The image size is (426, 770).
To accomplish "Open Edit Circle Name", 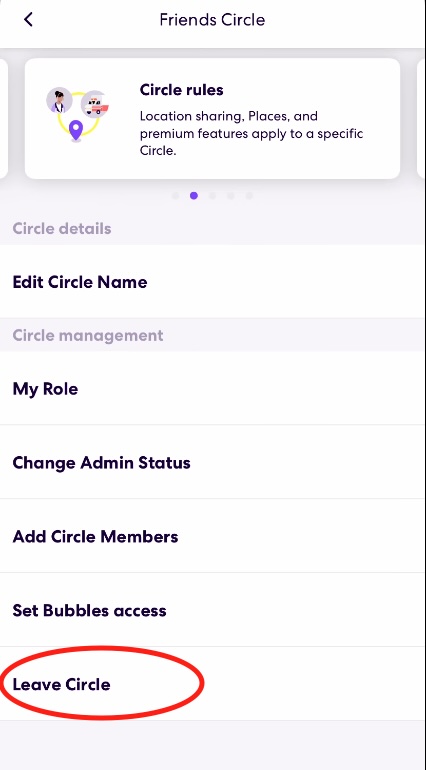I will (x=213, y=282).
